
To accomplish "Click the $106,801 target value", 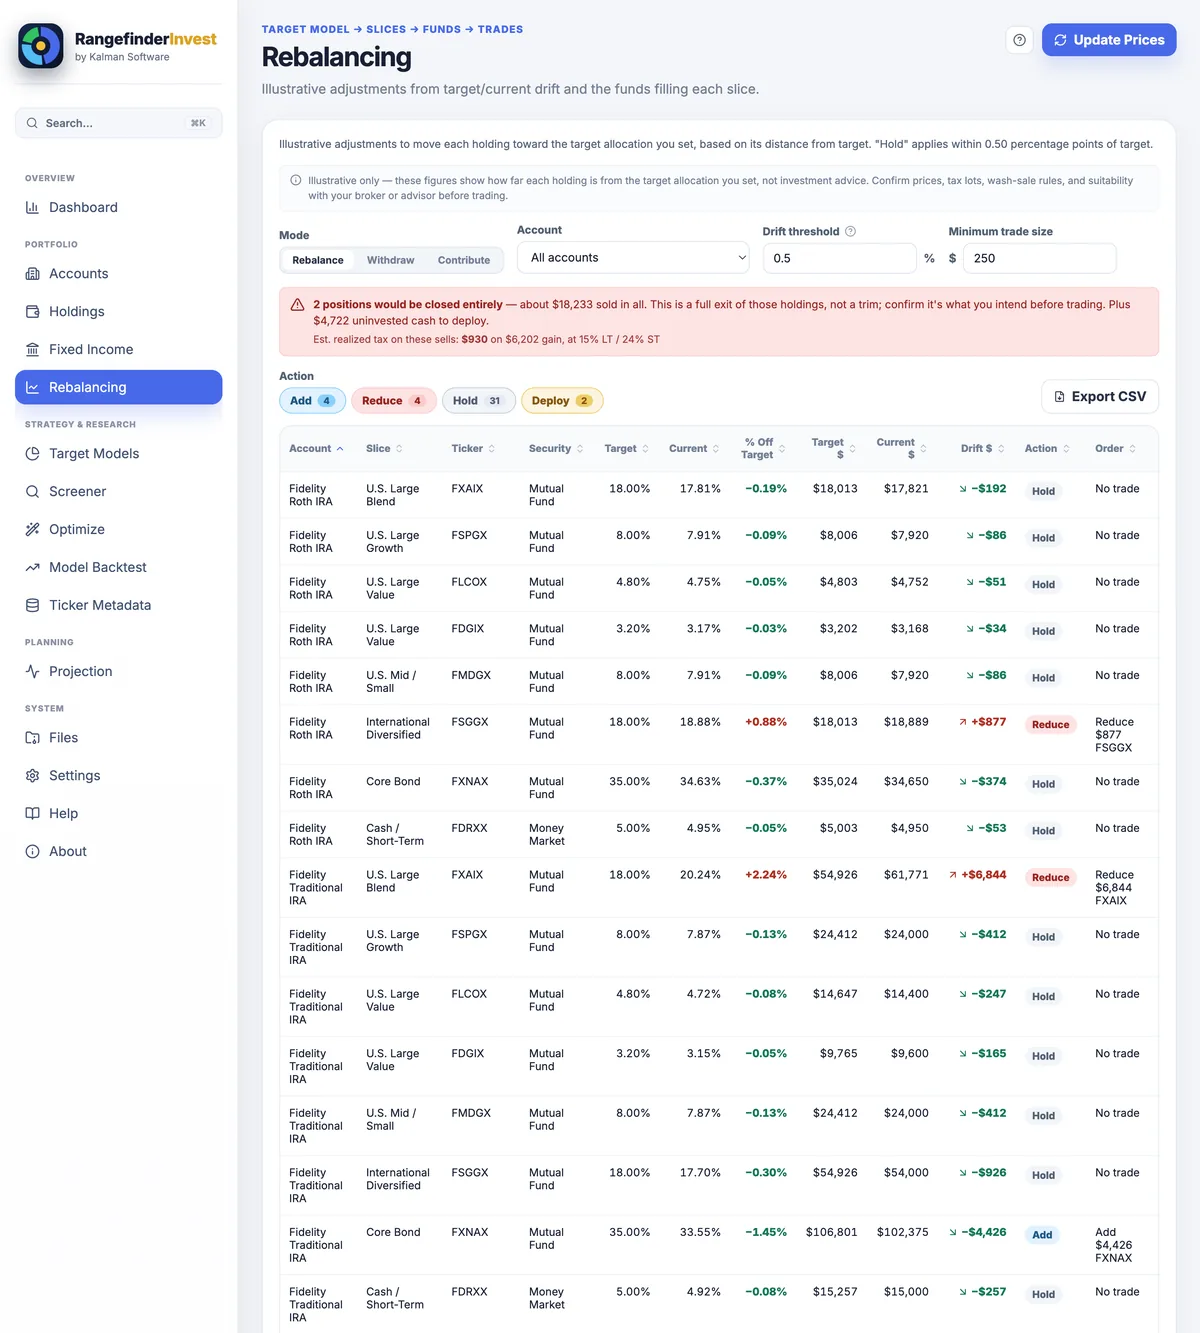I will coord(832,1233).
